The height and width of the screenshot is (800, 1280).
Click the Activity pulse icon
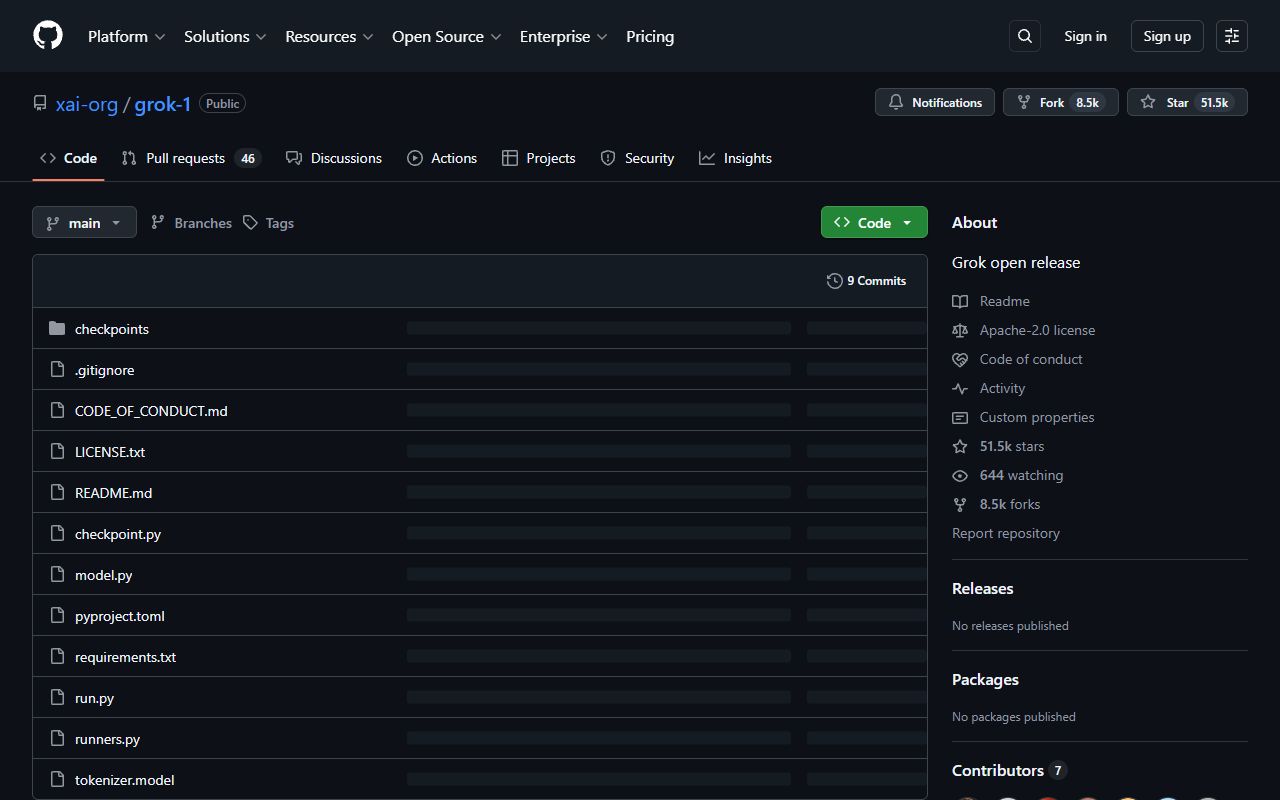pyautogui.click(x=960, y=388)
